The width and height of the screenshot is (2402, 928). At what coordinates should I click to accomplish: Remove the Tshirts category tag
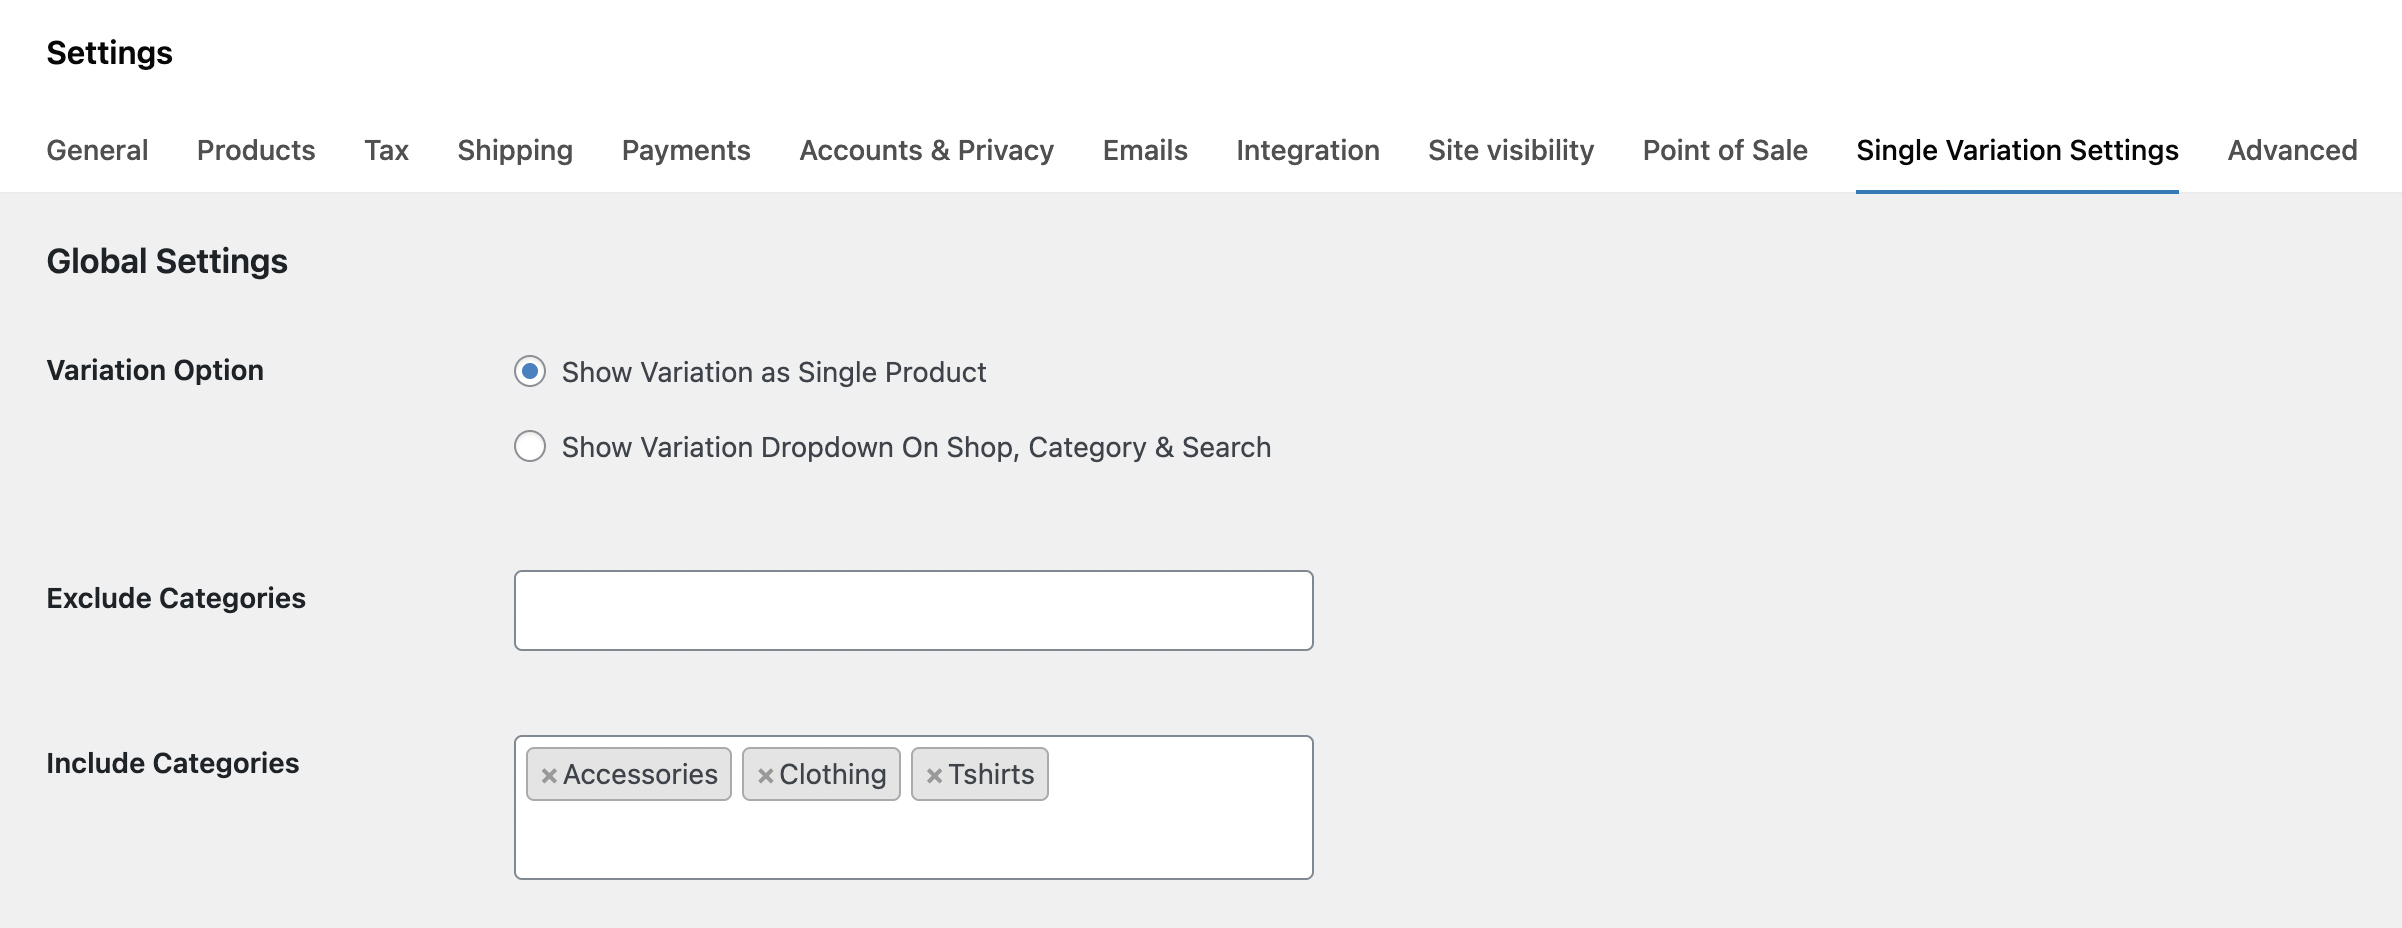point(934,775)
